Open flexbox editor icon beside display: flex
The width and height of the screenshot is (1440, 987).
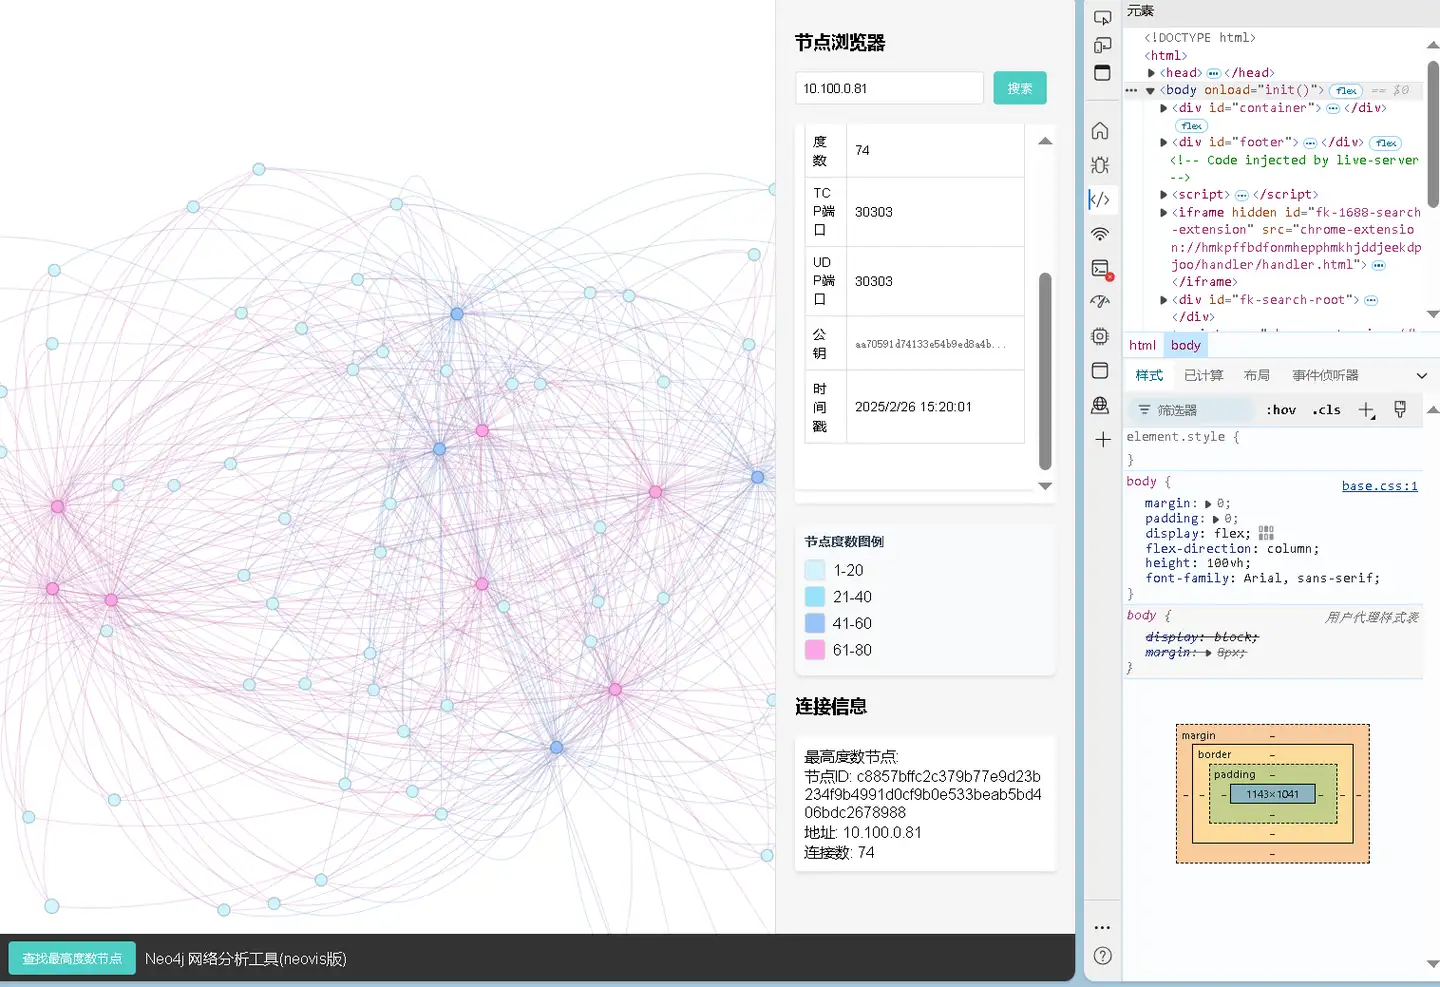point(1266,533)
